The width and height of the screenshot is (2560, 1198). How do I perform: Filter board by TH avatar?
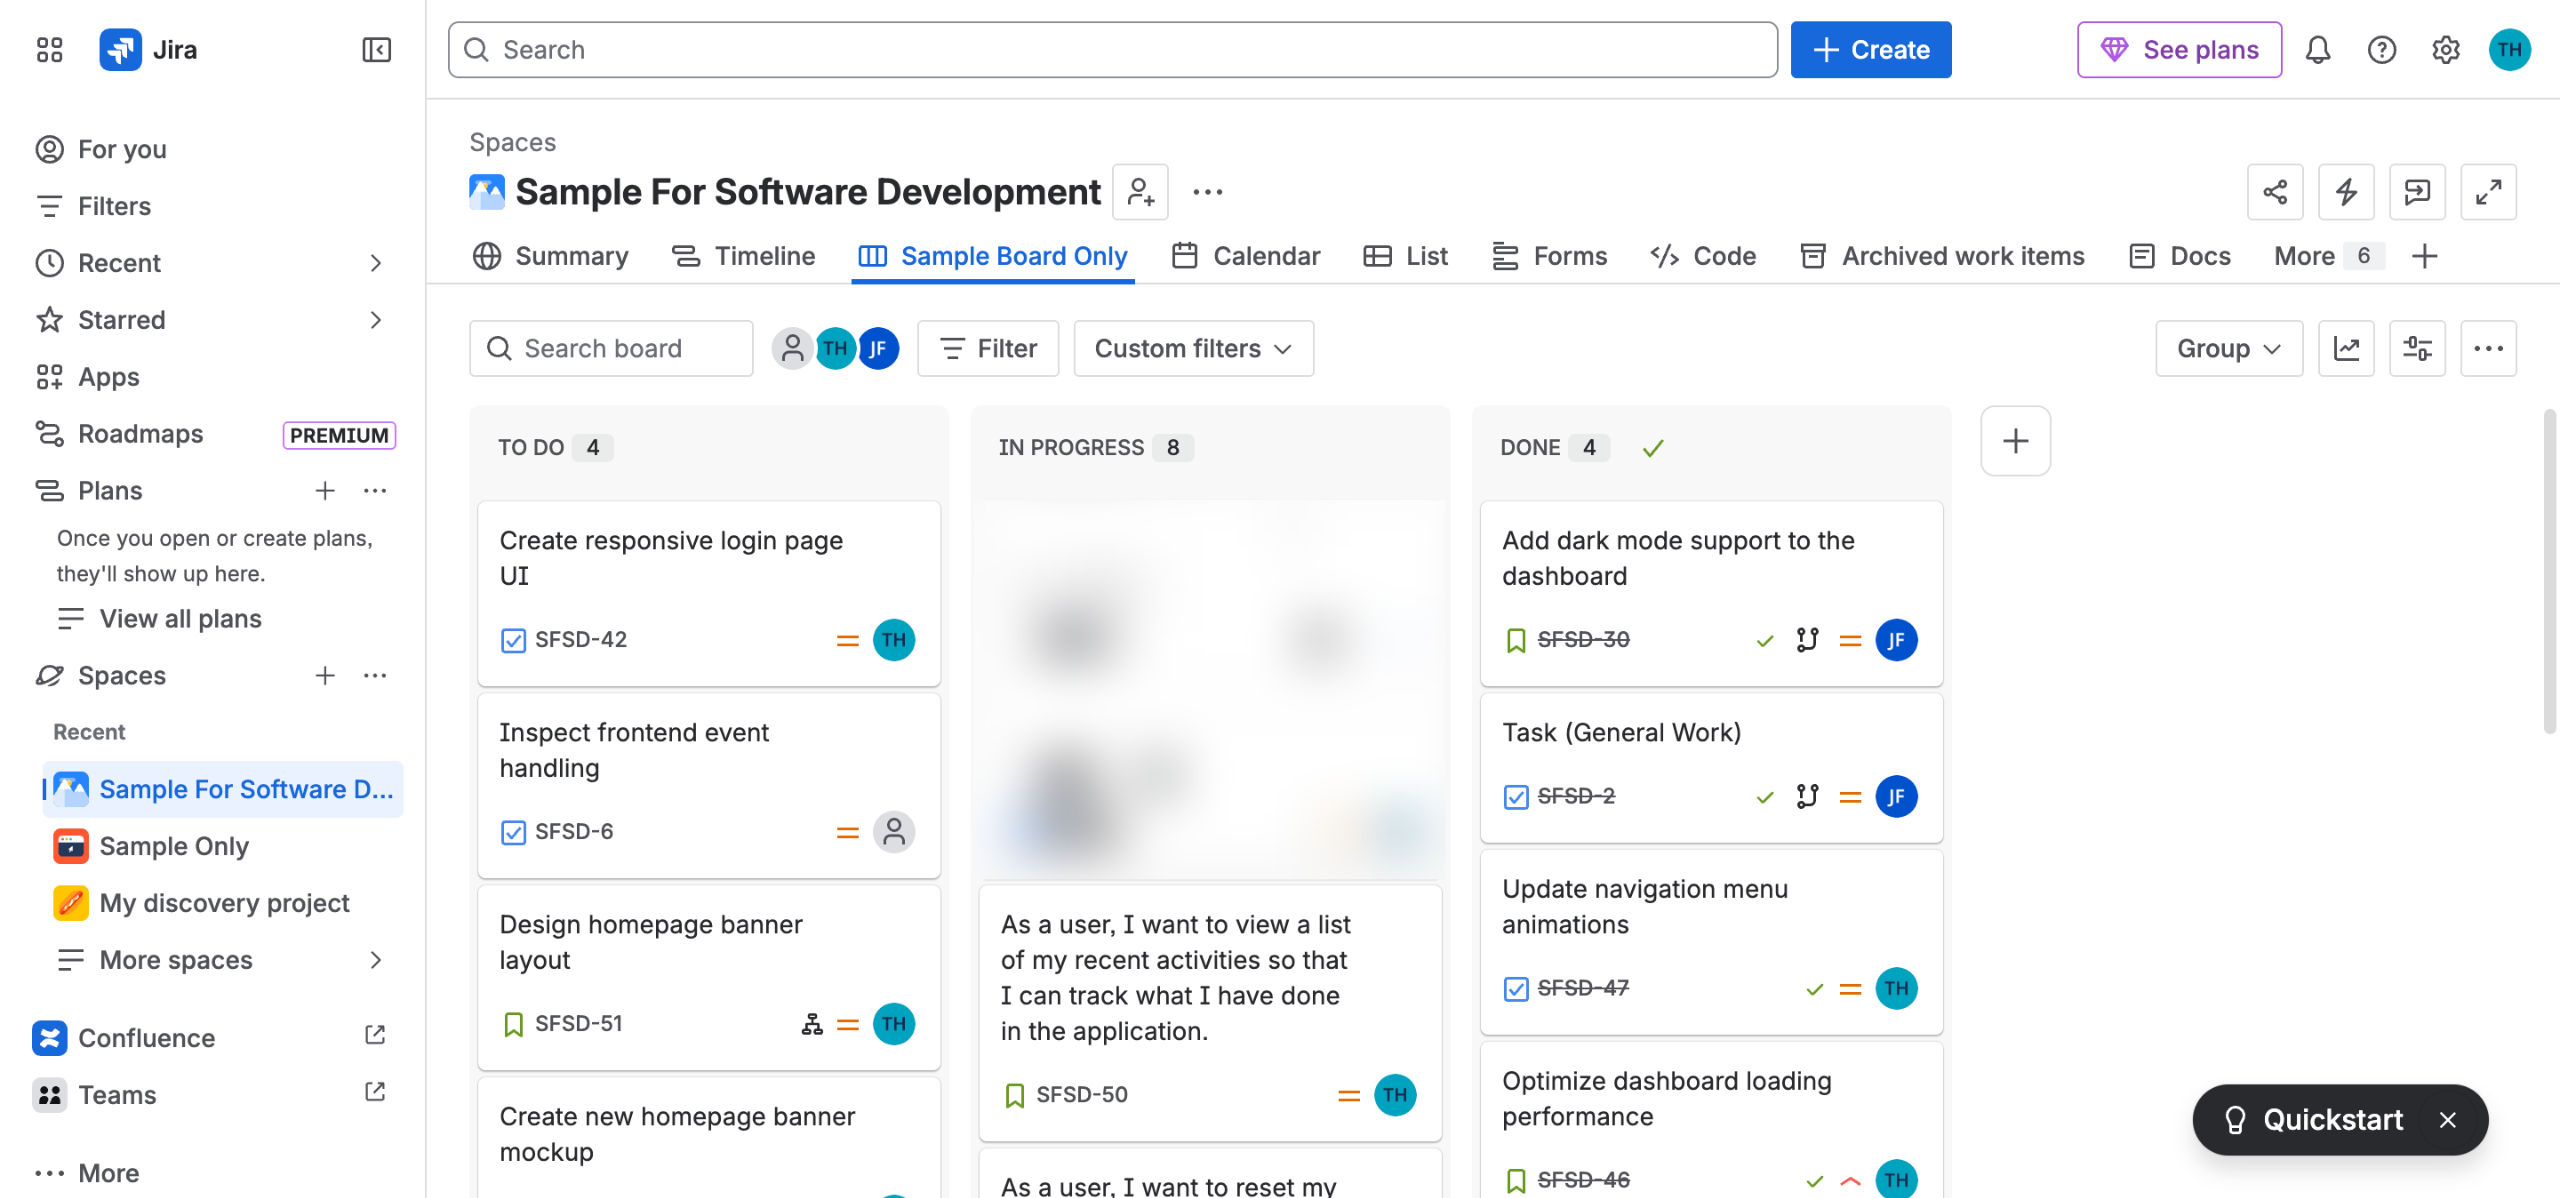click(835, 348)
